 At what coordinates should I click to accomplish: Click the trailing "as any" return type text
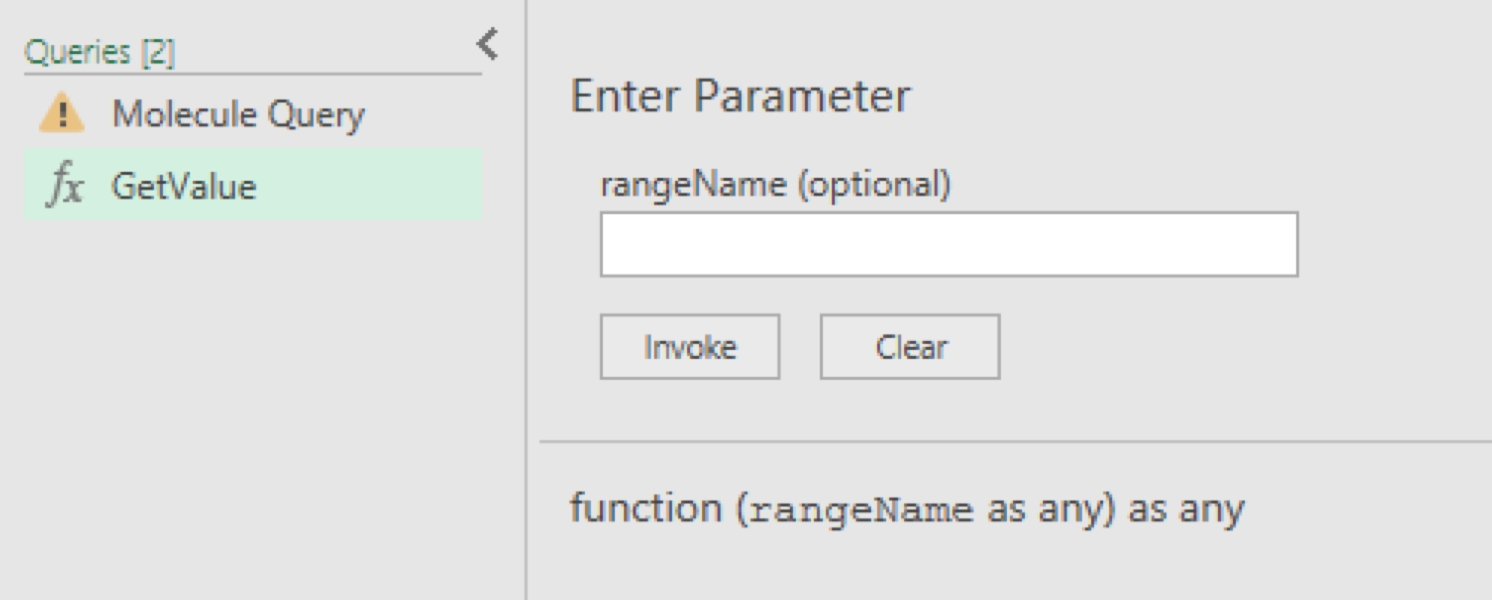(x=1186, y=509)
